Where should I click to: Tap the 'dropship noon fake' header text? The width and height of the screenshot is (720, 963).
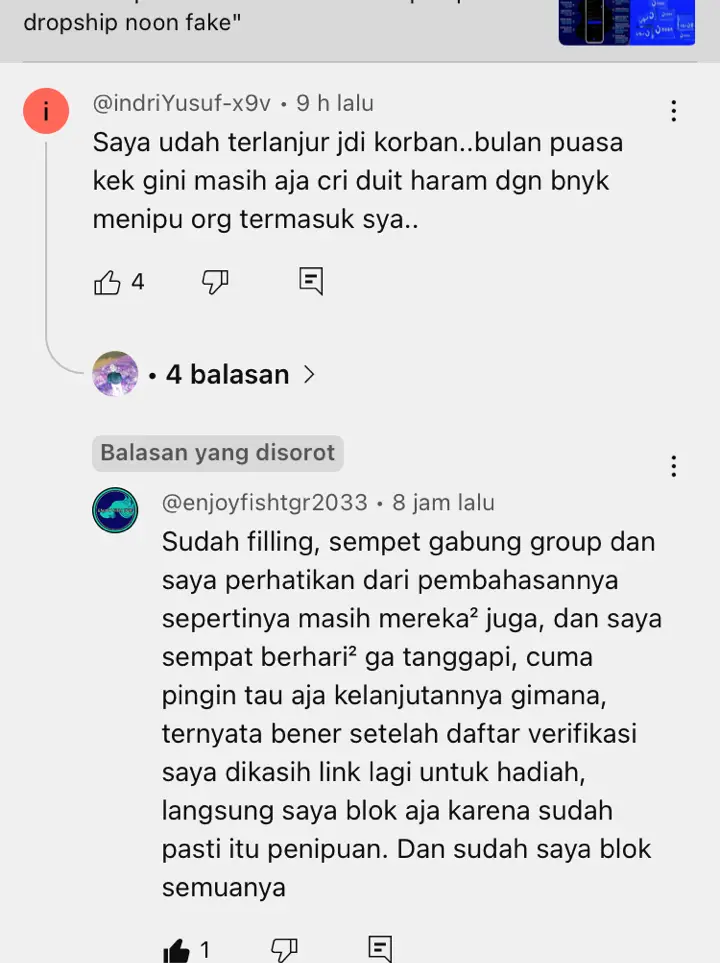(132, 22)
